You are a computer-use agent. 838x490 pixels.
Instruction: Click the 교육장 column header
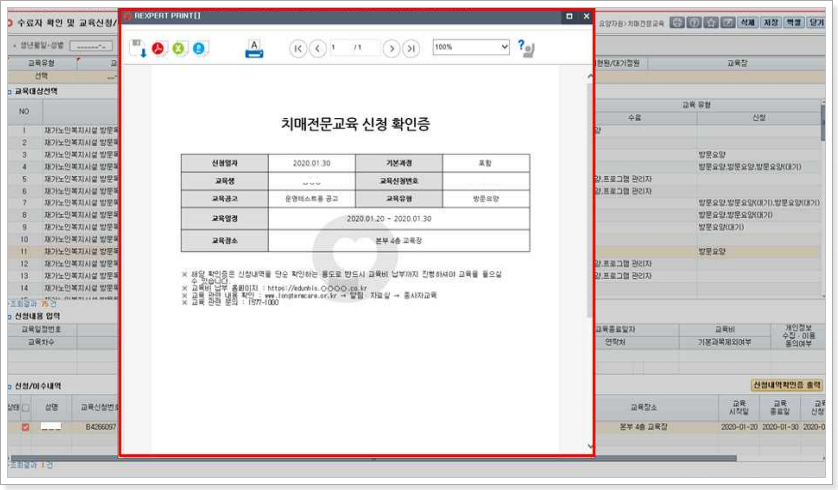(x=737, y=63)
